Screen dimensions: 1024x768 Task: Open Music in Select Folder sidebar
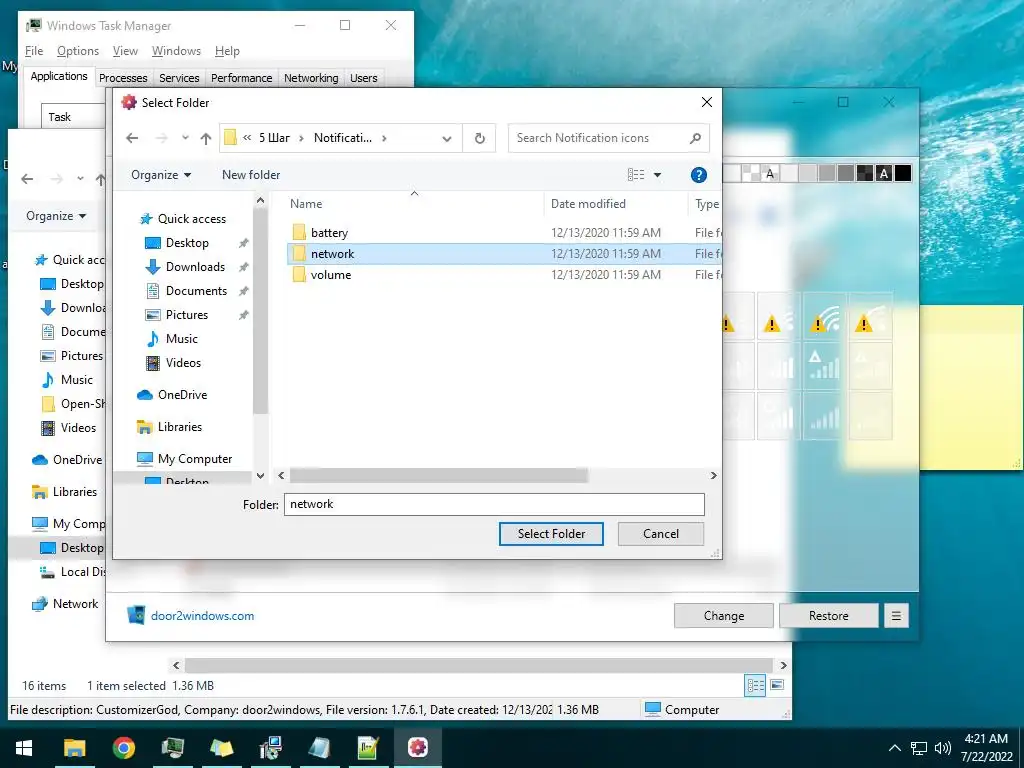[182, 339]
